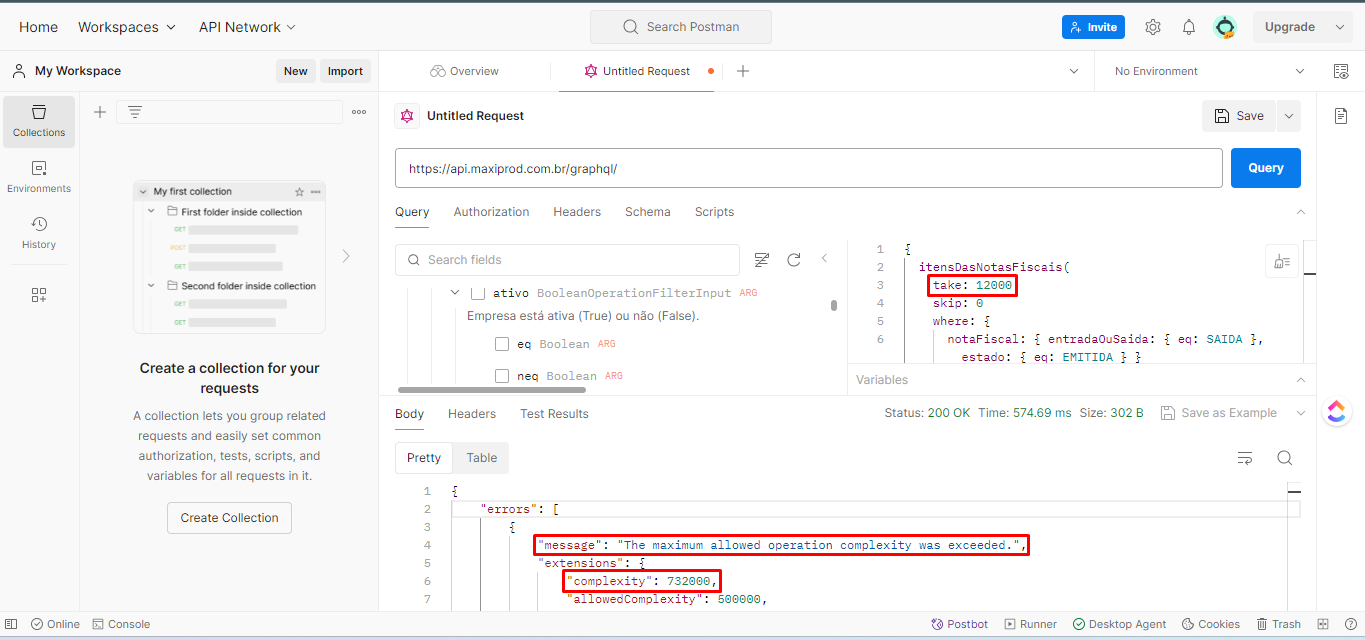This screenshot has width=1365, height=640.
Task: Click the query prettify icon
Action: coord(762,260)
